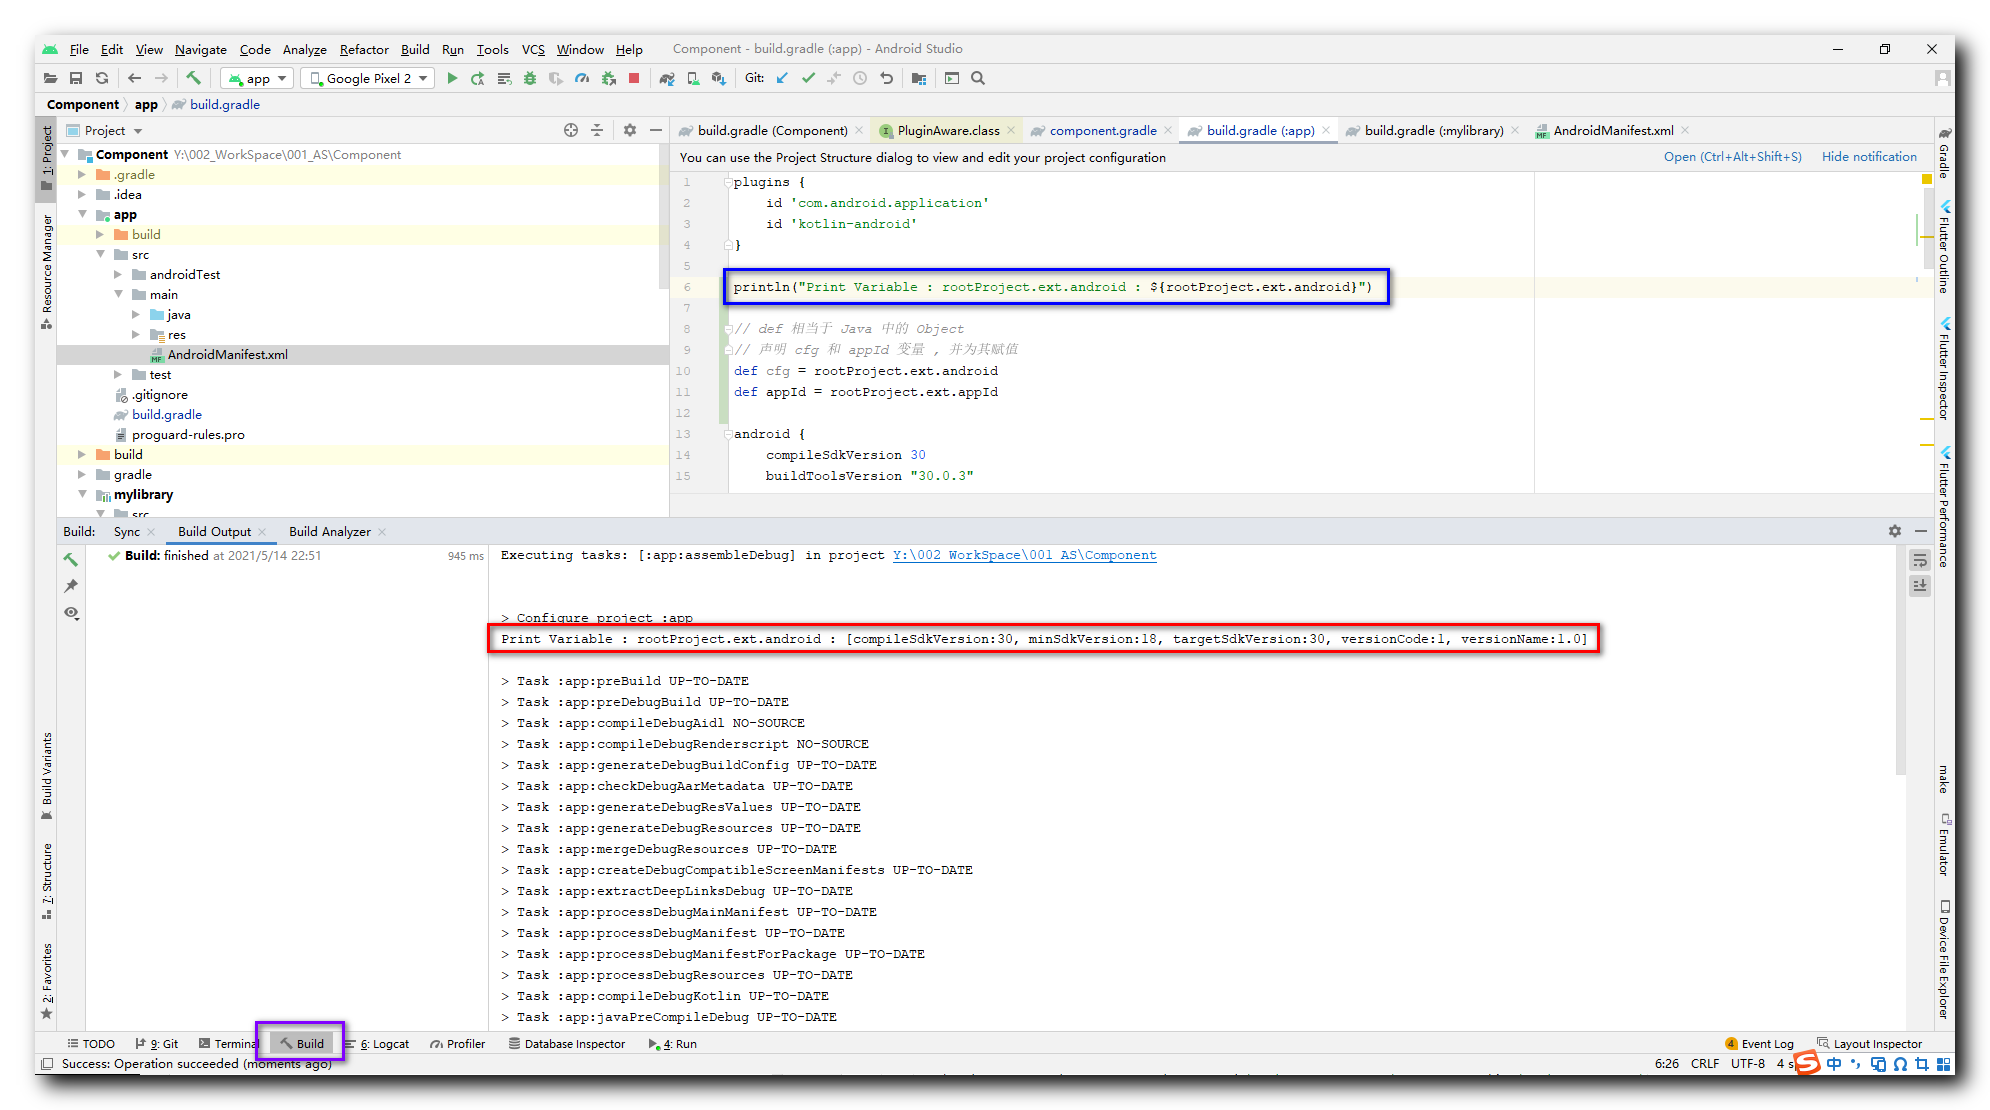Image resolution: width=1990 pixels, height=1110 pixels.
Task: Click locate target icon in Project panel
Action: point(570,130)
